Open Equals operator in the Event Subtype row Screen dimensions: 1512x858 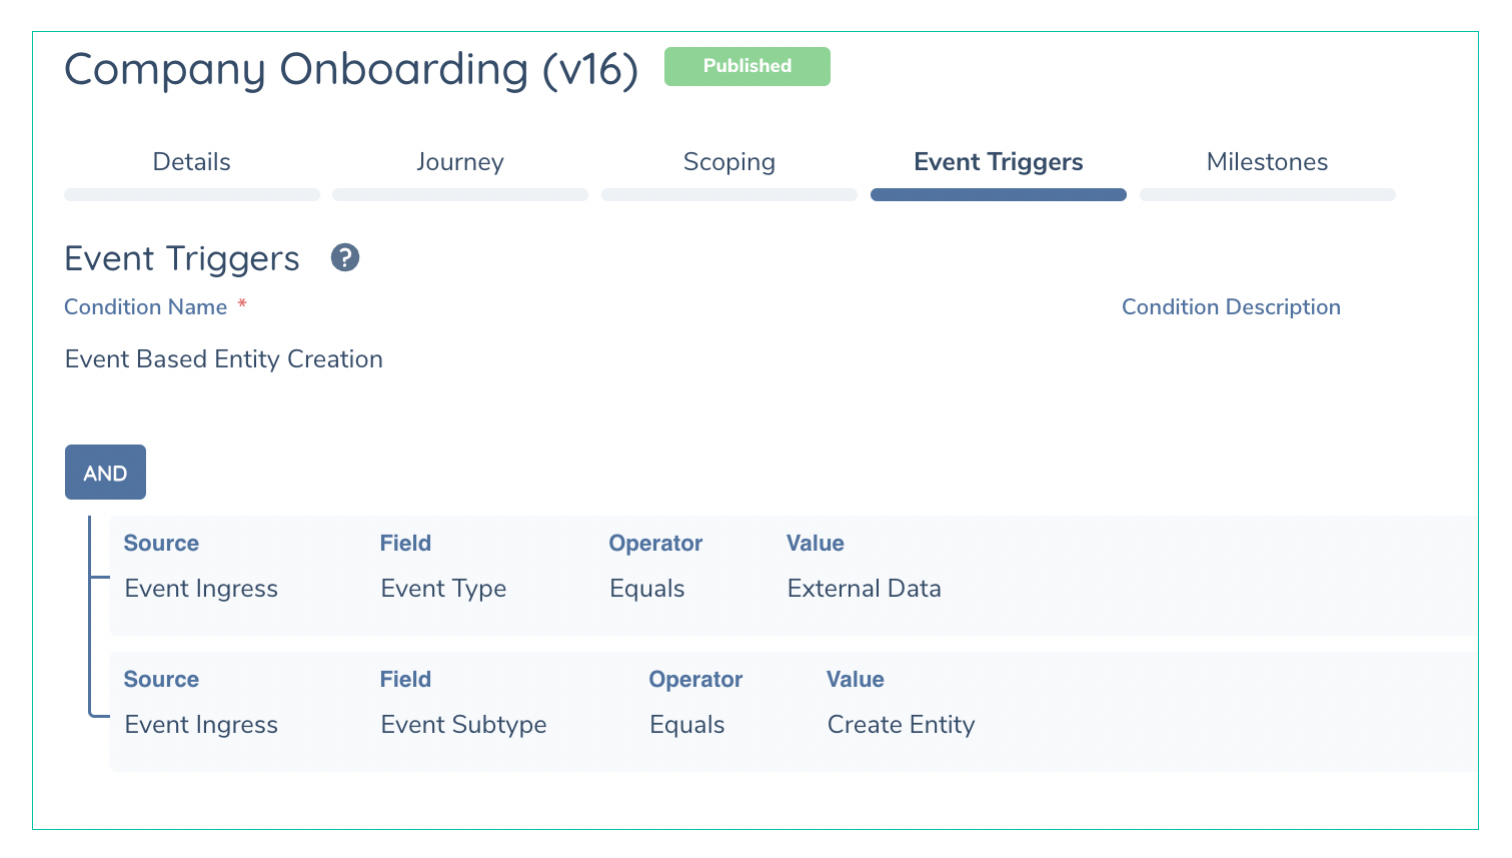[x=687, y=725]
